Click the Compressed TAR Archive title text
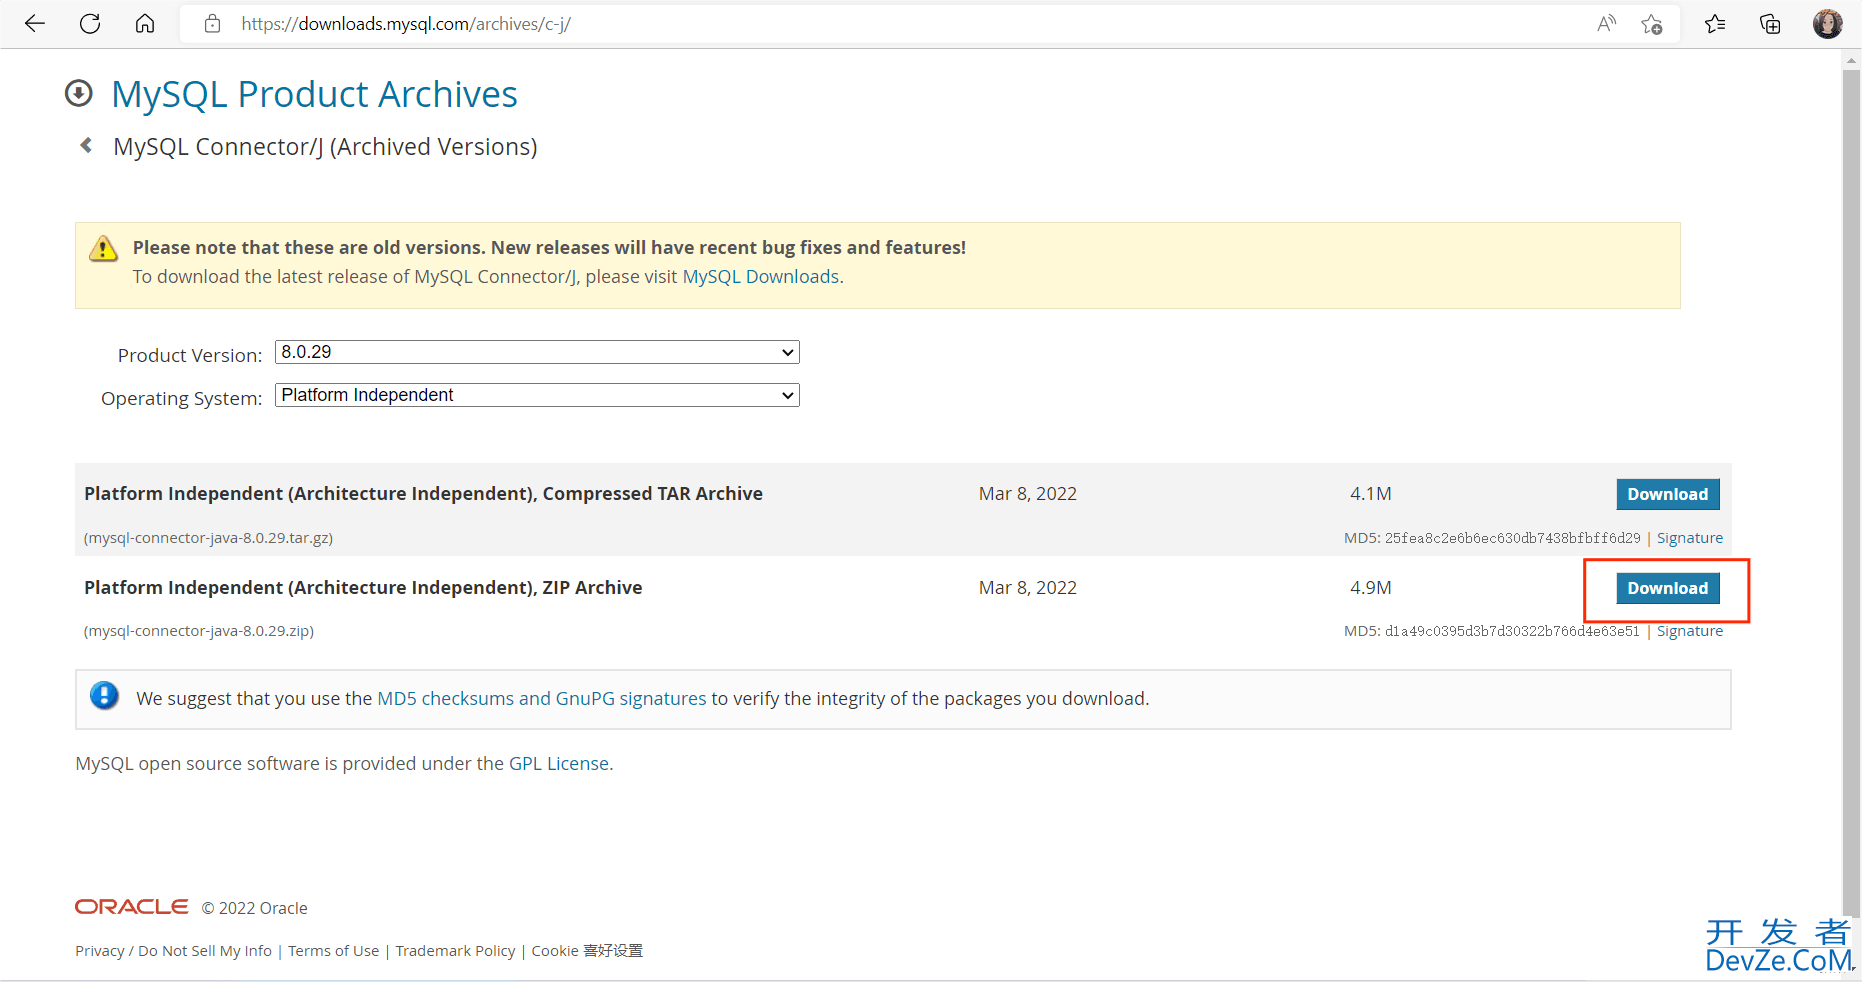The width and height of the screenshot is (1862, 982). click(423, 494)
